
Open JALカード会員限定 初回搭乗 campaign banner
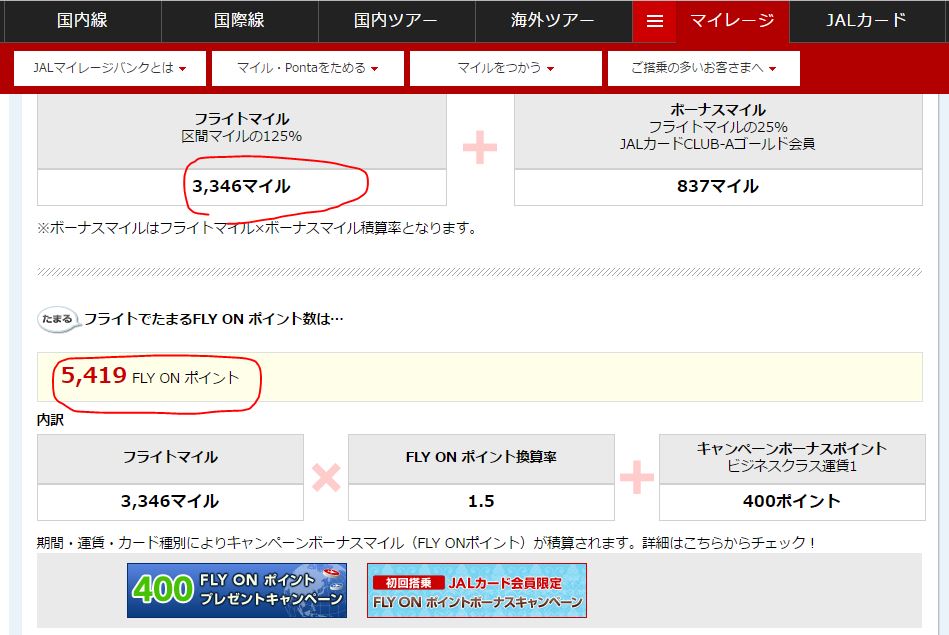coord(477,590)
